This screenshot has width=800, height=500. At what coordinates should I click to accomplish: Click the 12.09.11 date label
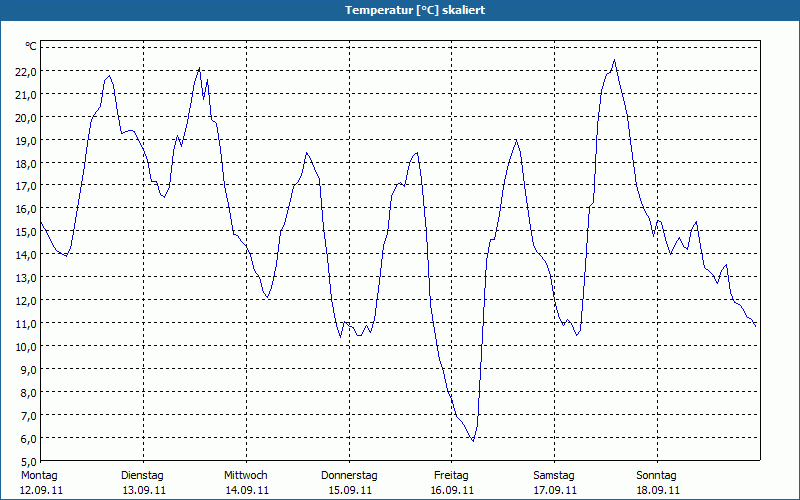[41, 490]
